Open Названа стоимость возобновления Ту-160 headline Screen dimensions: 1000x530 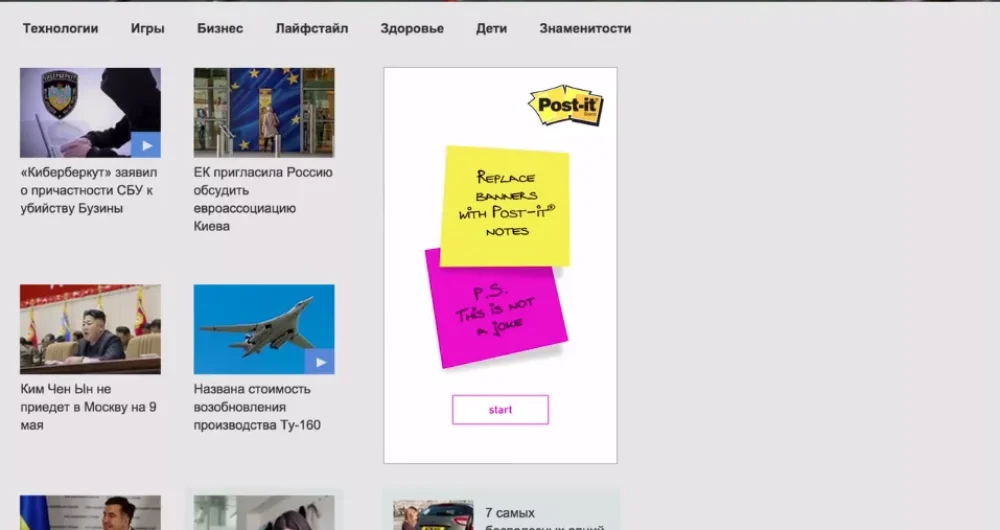[257, 407]
